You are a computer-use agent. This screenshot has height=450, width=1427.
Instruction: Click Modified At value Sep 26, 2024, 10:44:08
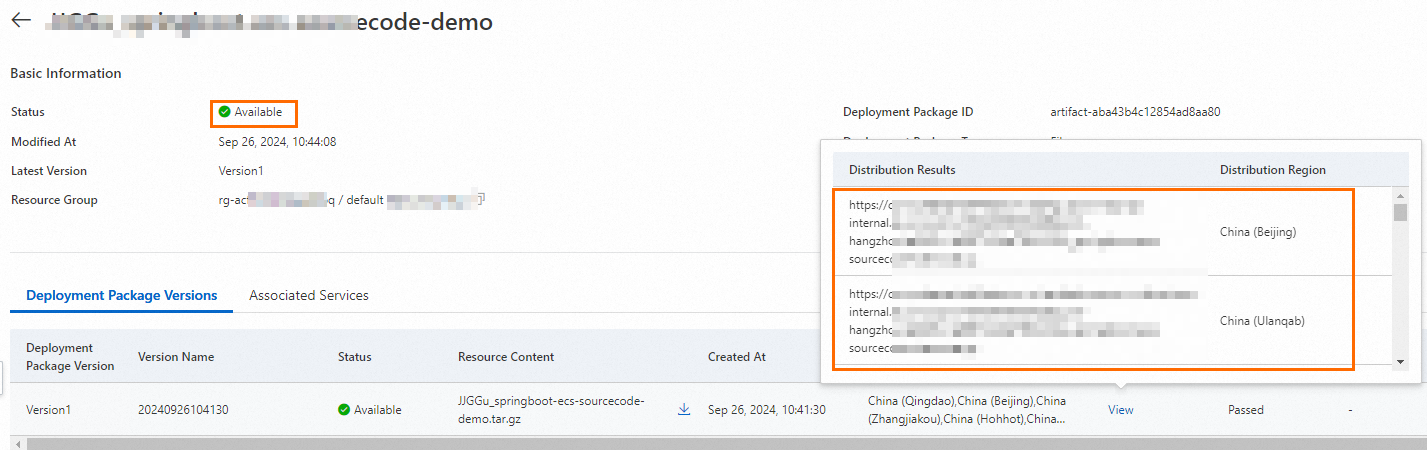point(277,142)
